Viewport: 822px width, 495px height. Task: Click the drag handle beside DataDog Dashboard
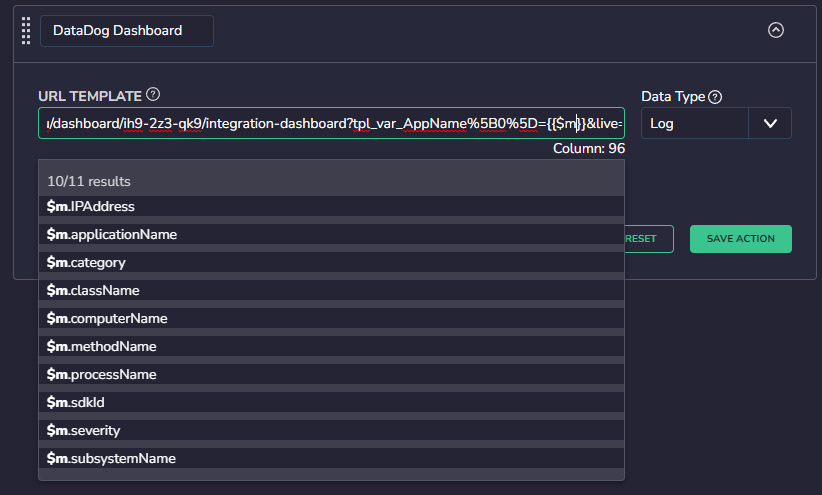point(26,30)
